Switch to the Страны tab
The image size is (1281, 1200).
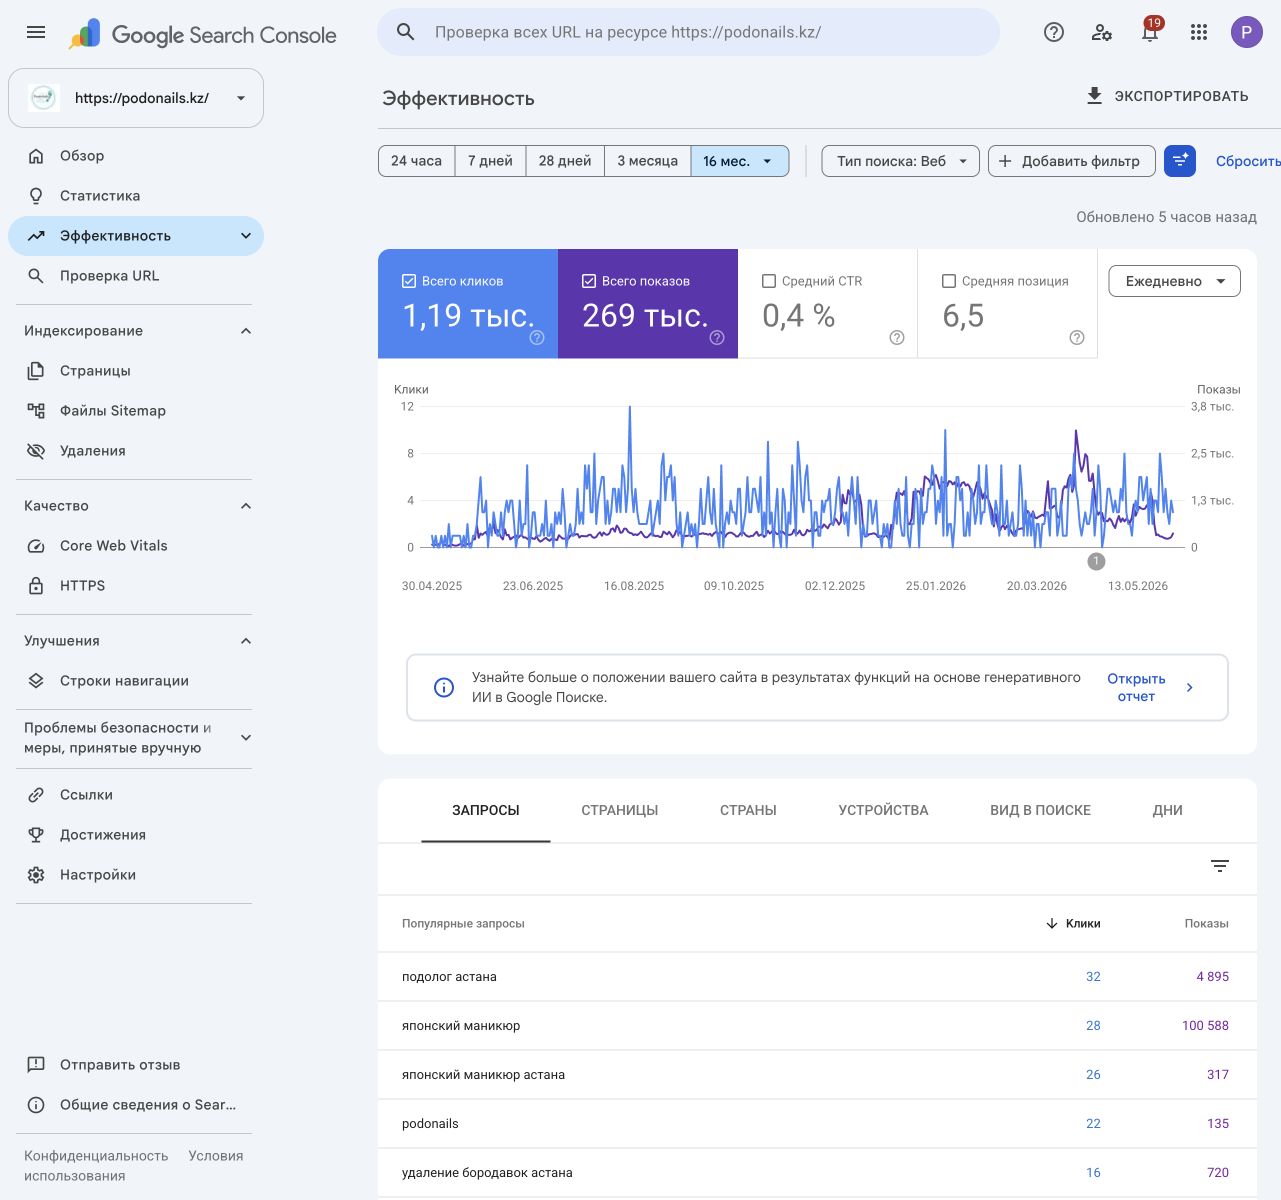748,810
